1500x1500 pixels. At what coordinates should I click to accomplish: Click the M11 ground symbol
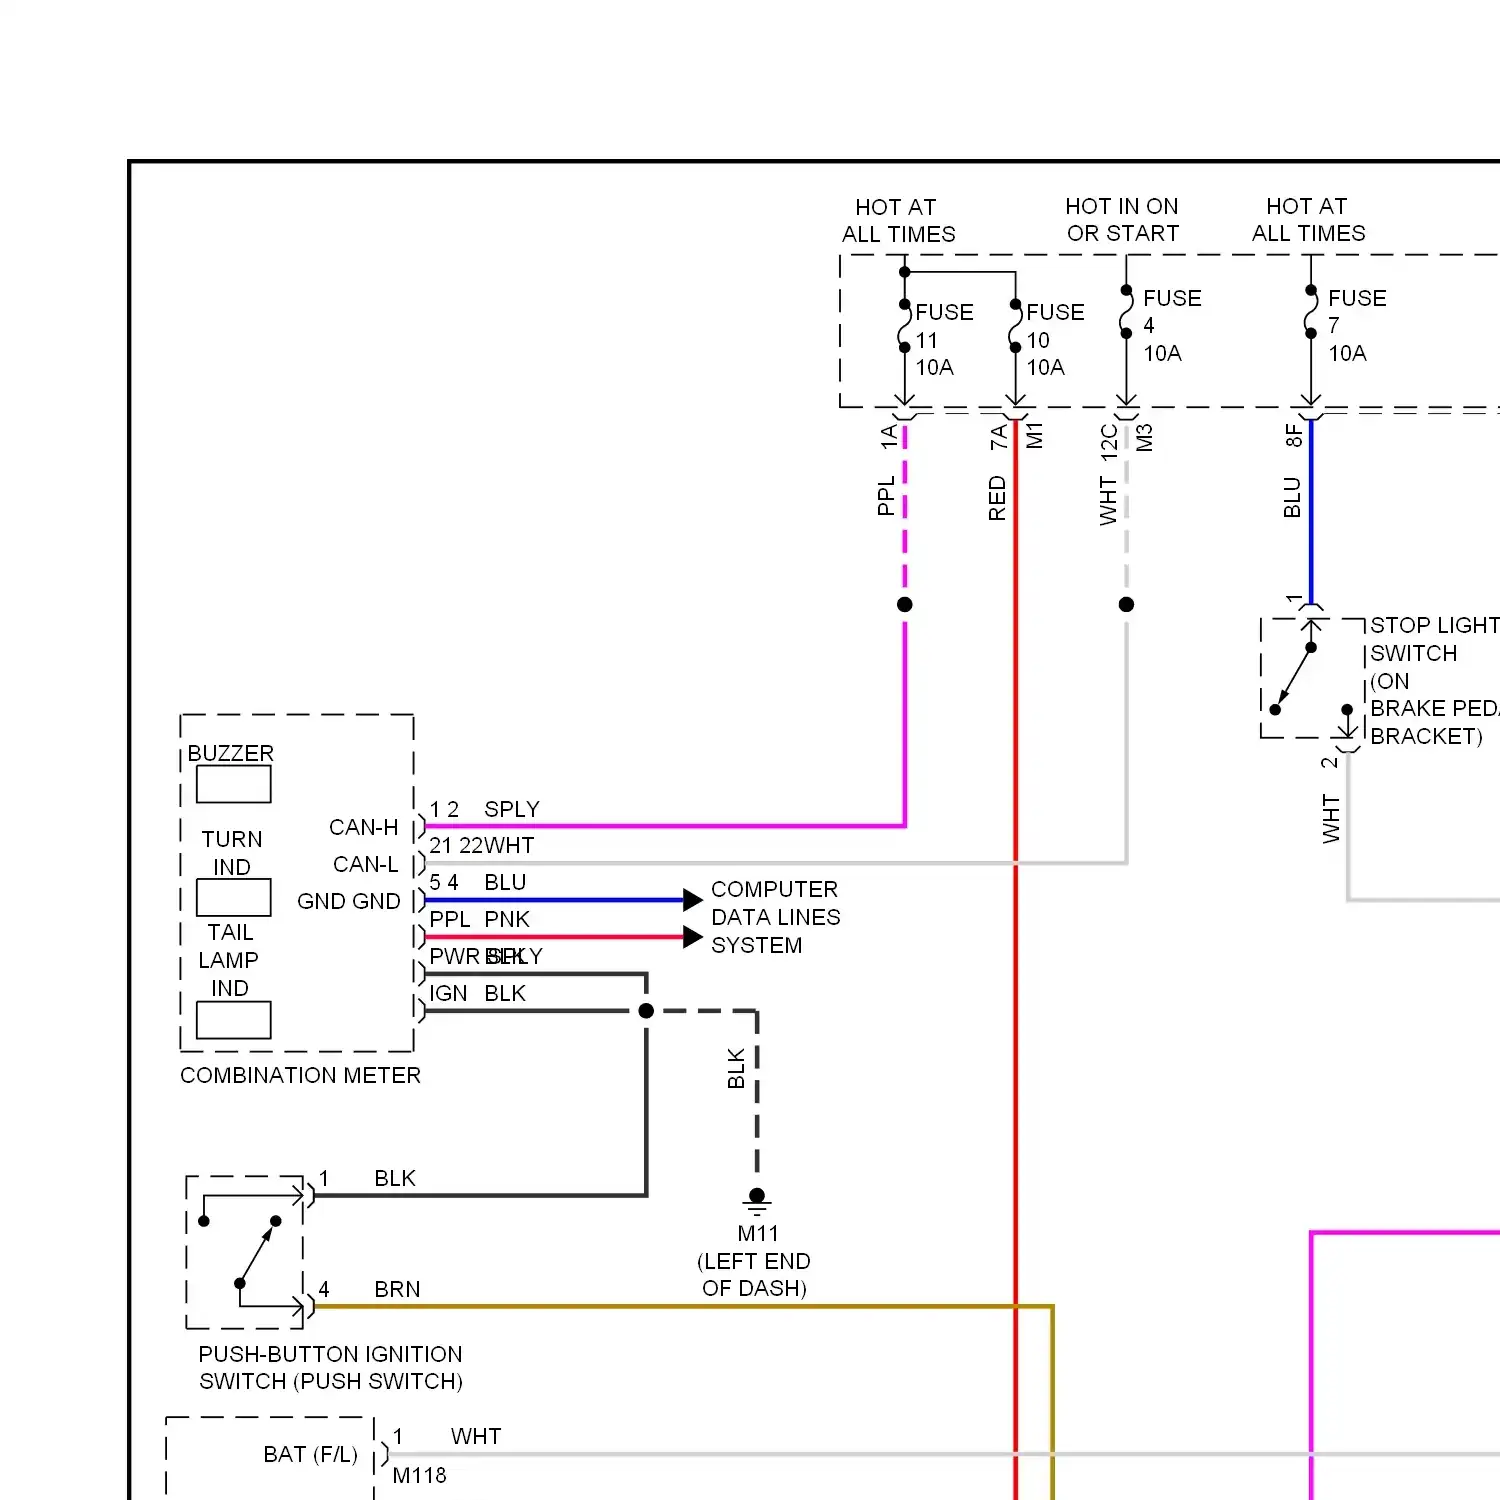tap(757, 1201)
